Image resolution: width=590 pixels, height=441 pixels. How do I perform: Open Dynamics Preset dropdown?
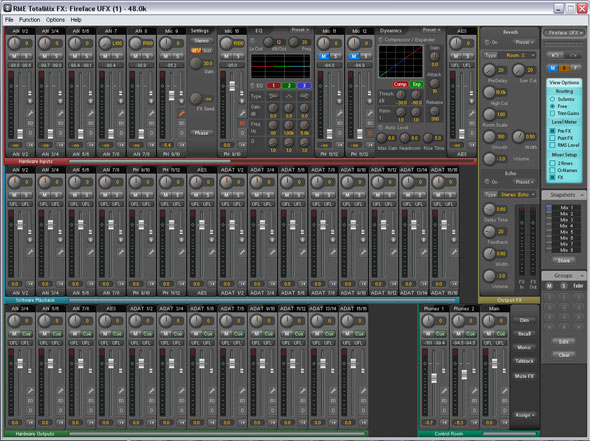coord(431,30)
